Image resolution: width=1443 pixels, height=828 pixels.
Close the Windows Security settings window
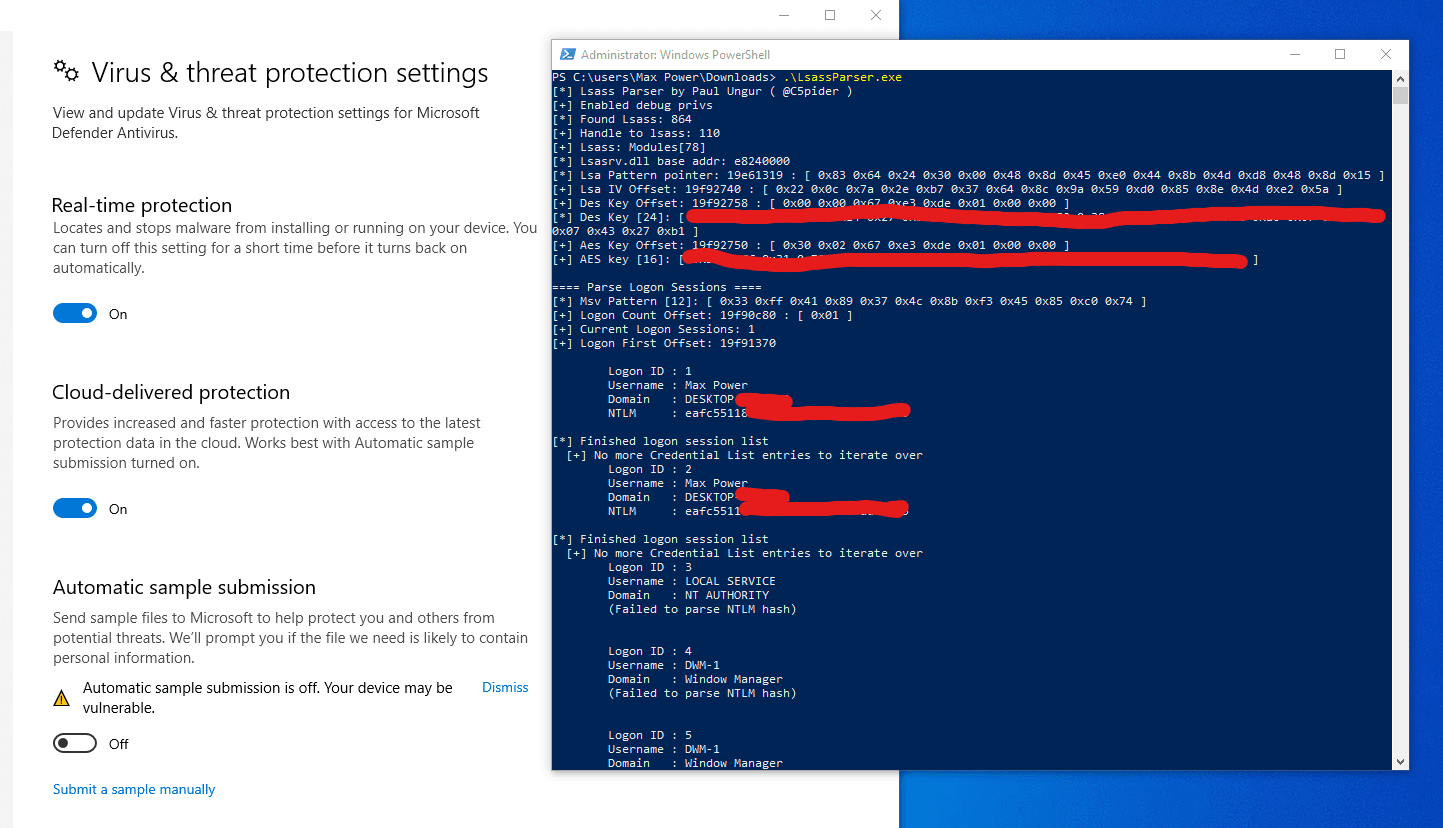[876, 15]
